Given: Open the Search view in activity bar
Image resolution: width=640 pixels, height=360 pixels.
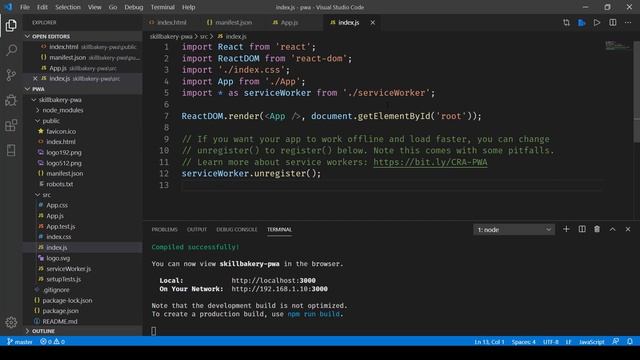Looking at the screenshot, I should [11, 50].
